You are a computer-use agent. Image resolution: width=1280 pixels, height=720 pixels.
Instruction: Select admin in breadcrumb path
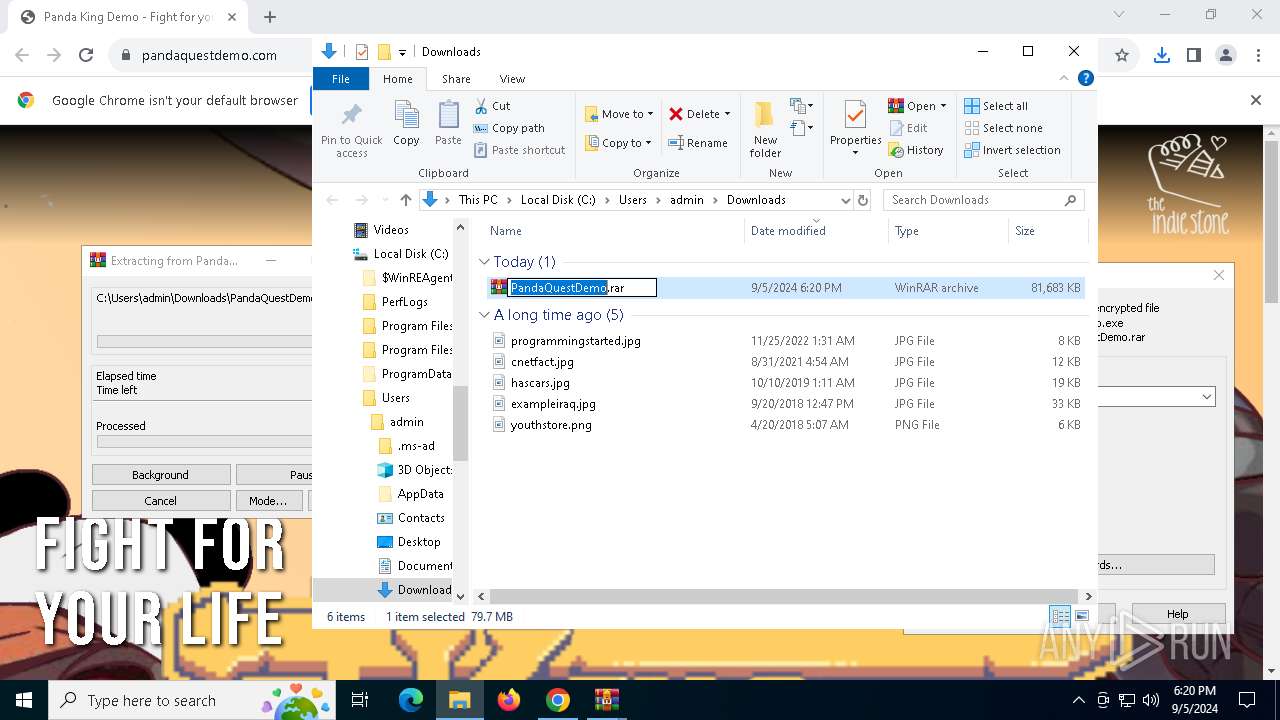pyautogui.click(x=686, y=200)
